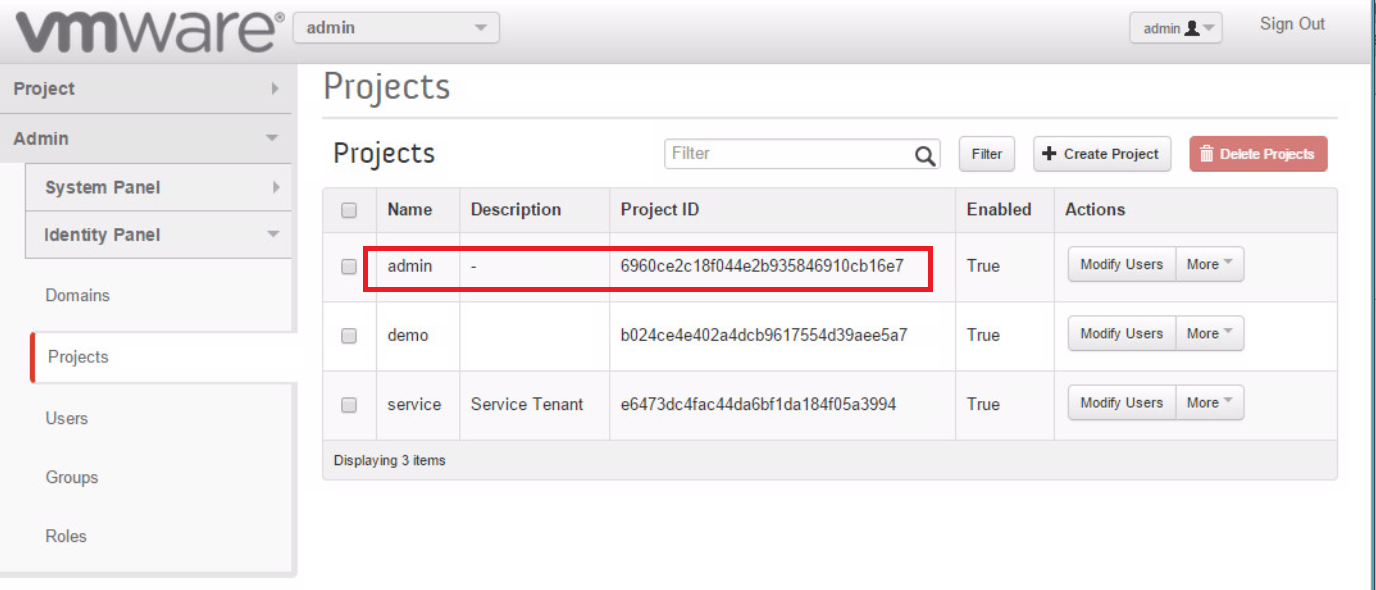Click the VMware logo

tap(148, 30)
